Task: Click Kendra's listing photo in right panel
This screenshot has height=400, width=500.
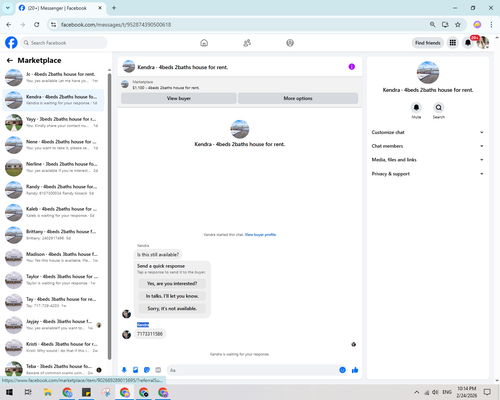Action: coord(428,72)
